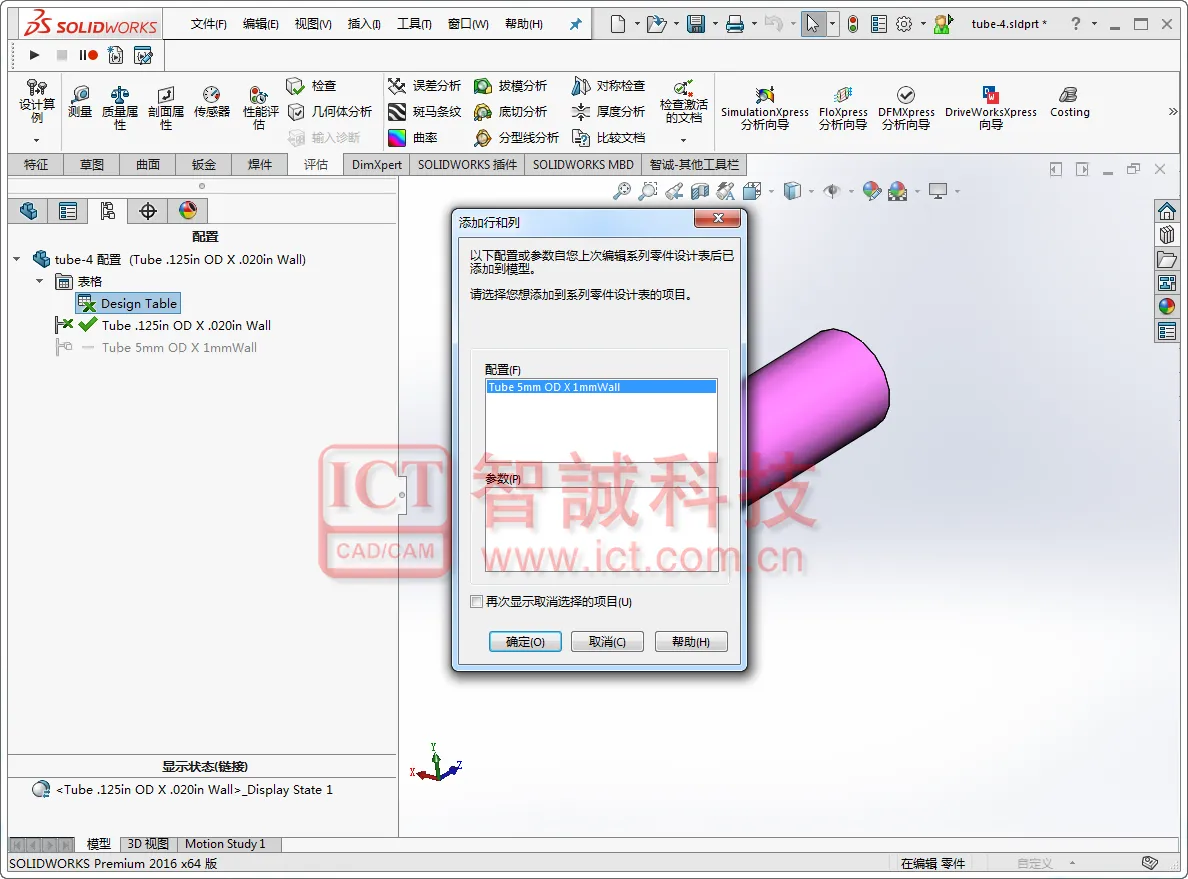Open FeatureManager design tree tab icon
Screen dimensions: 1188x879
pyautogui.click(x=29, y=211)
